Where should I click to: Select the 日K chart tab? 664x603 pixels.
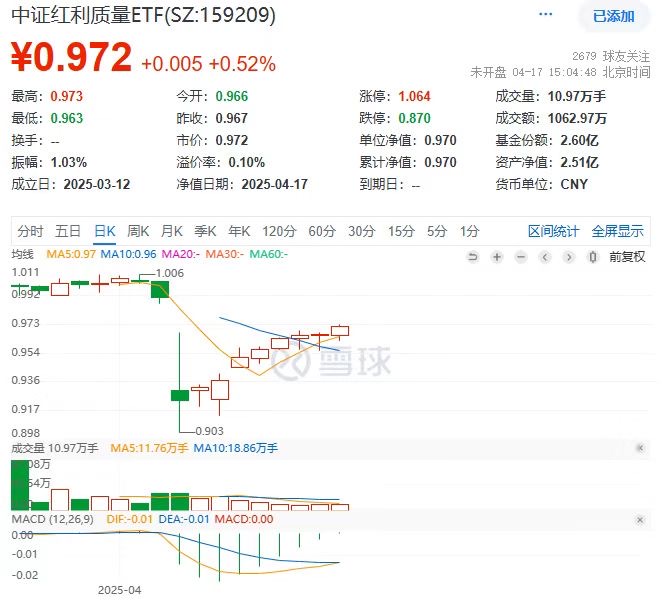click(105, 231)
